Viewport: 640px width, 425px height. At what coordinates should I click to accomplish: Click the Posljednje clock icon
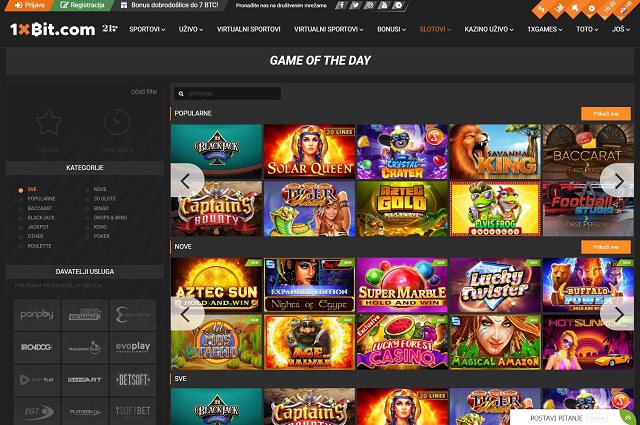pyautogui.click(x=118, y=122)
